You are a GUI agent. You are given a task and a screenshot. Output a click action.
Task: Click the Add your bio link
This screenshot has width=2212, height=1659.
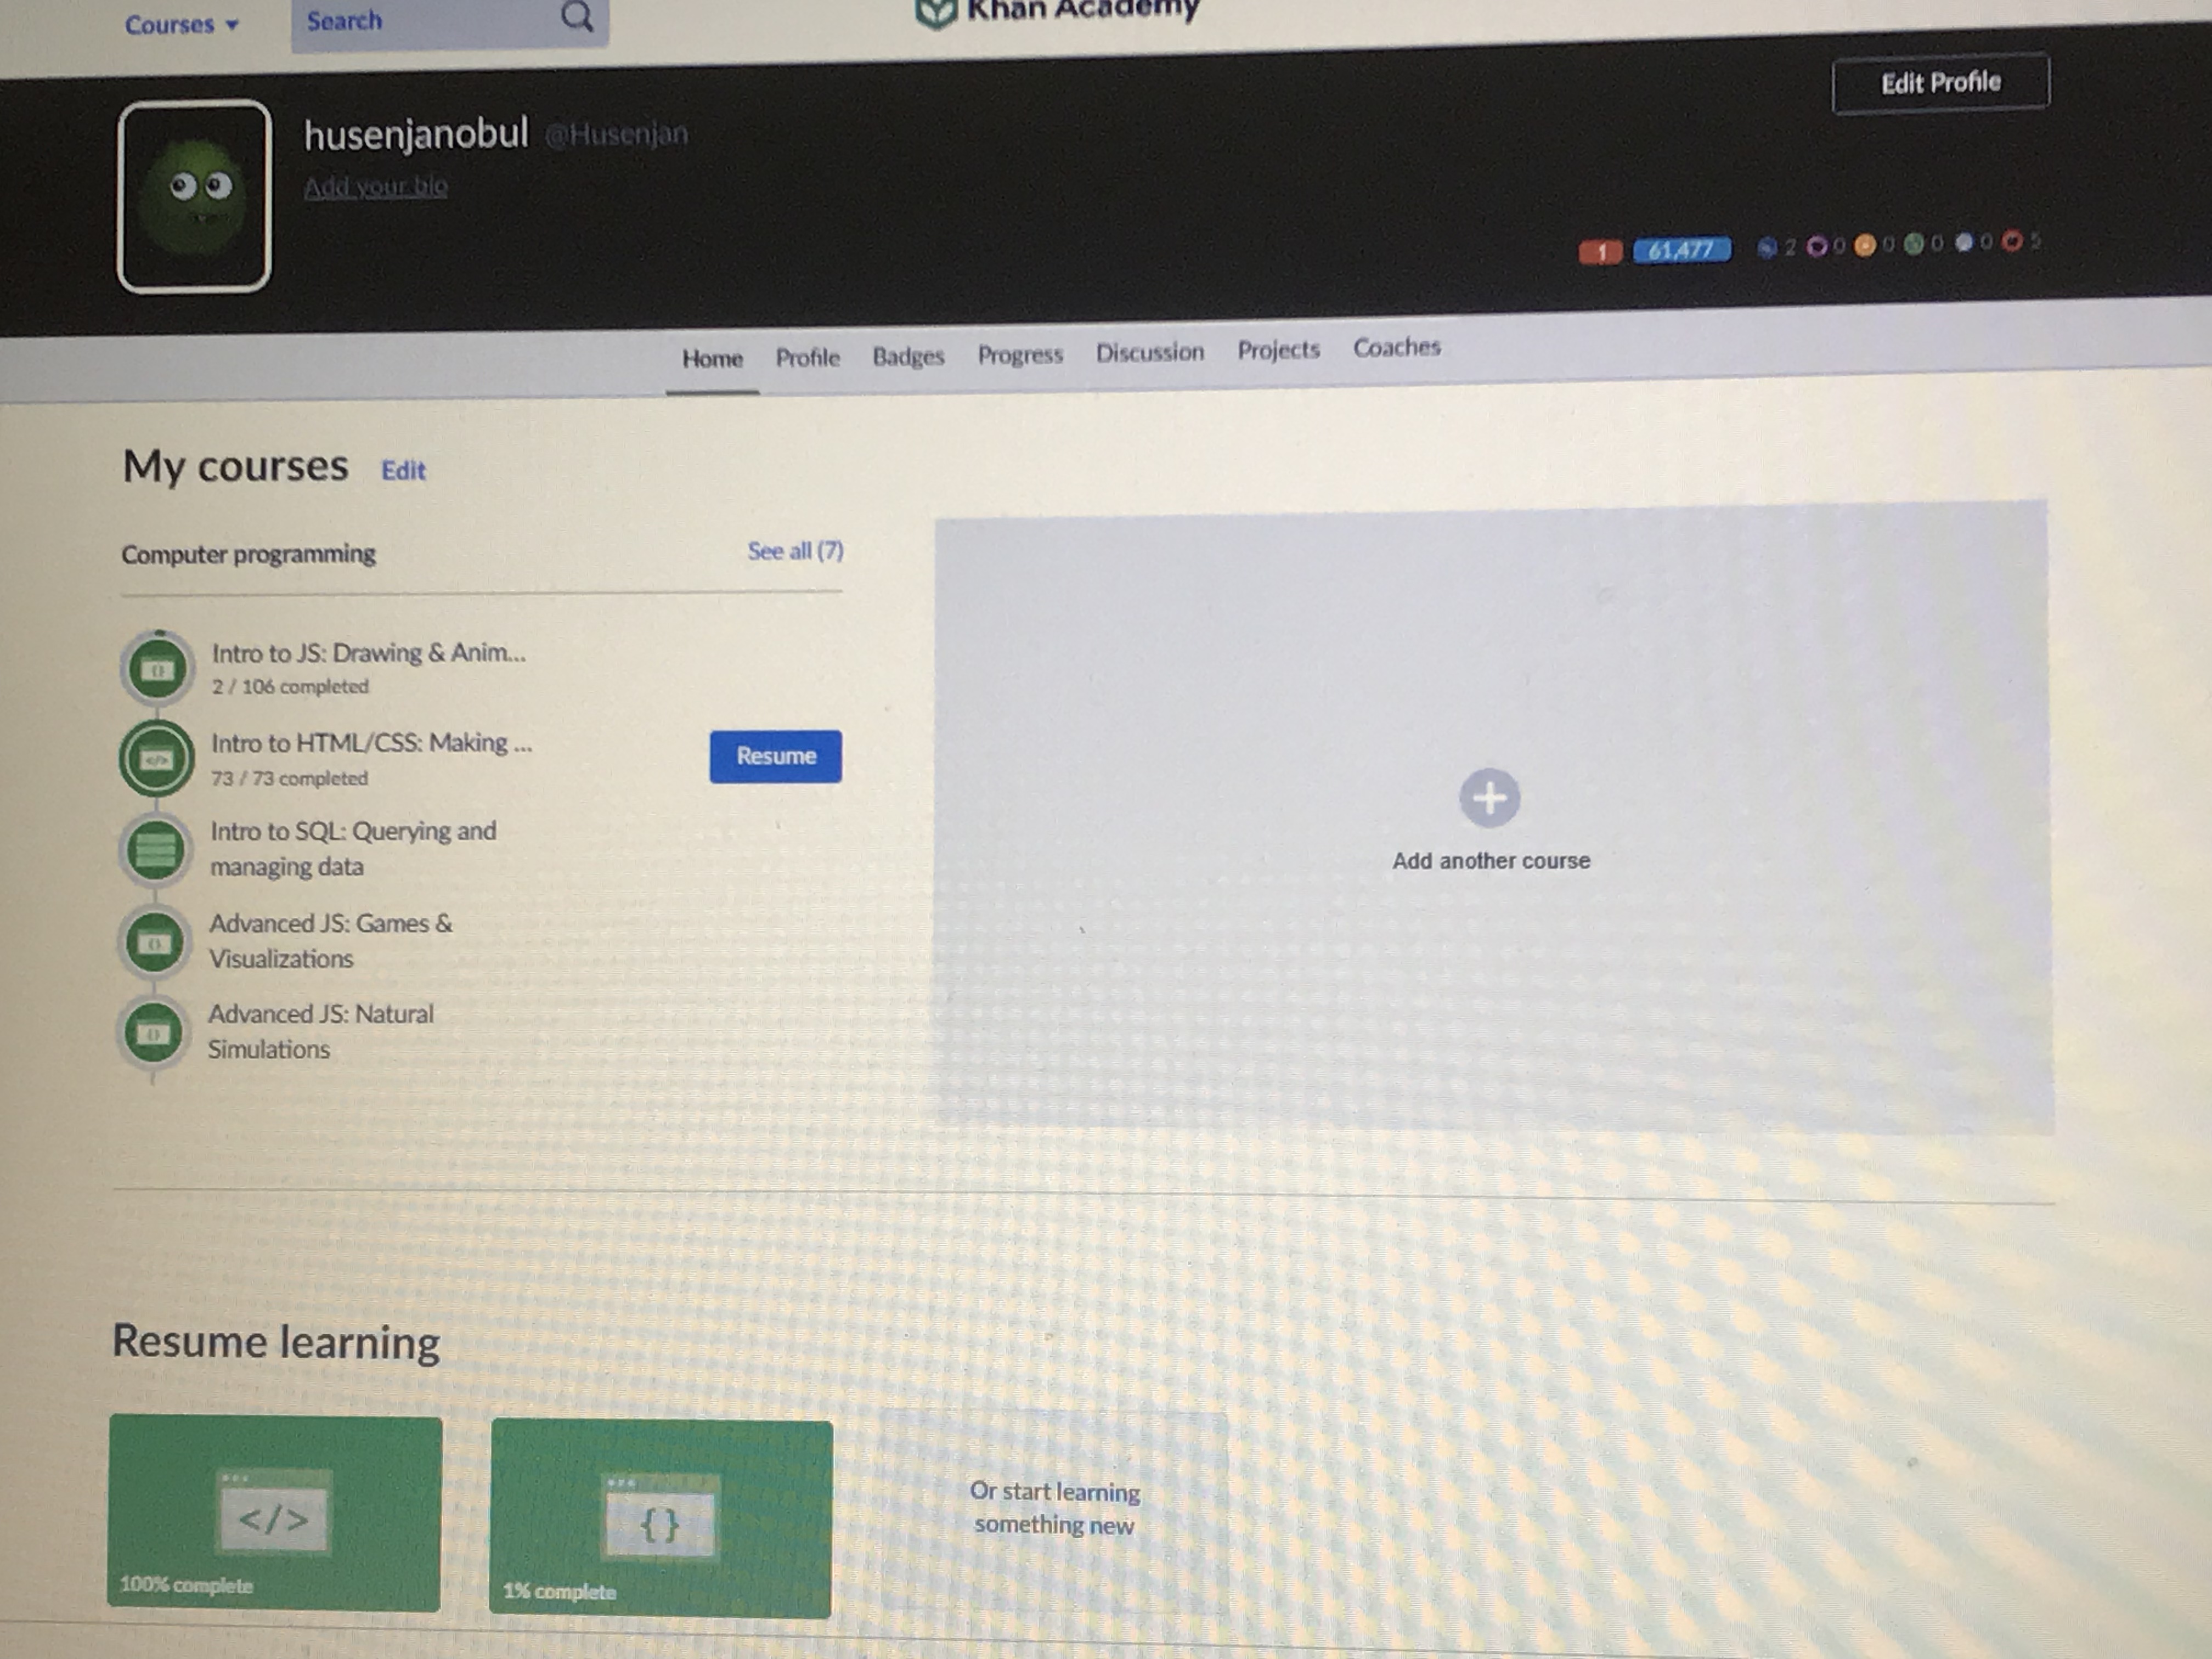(375, 186)
